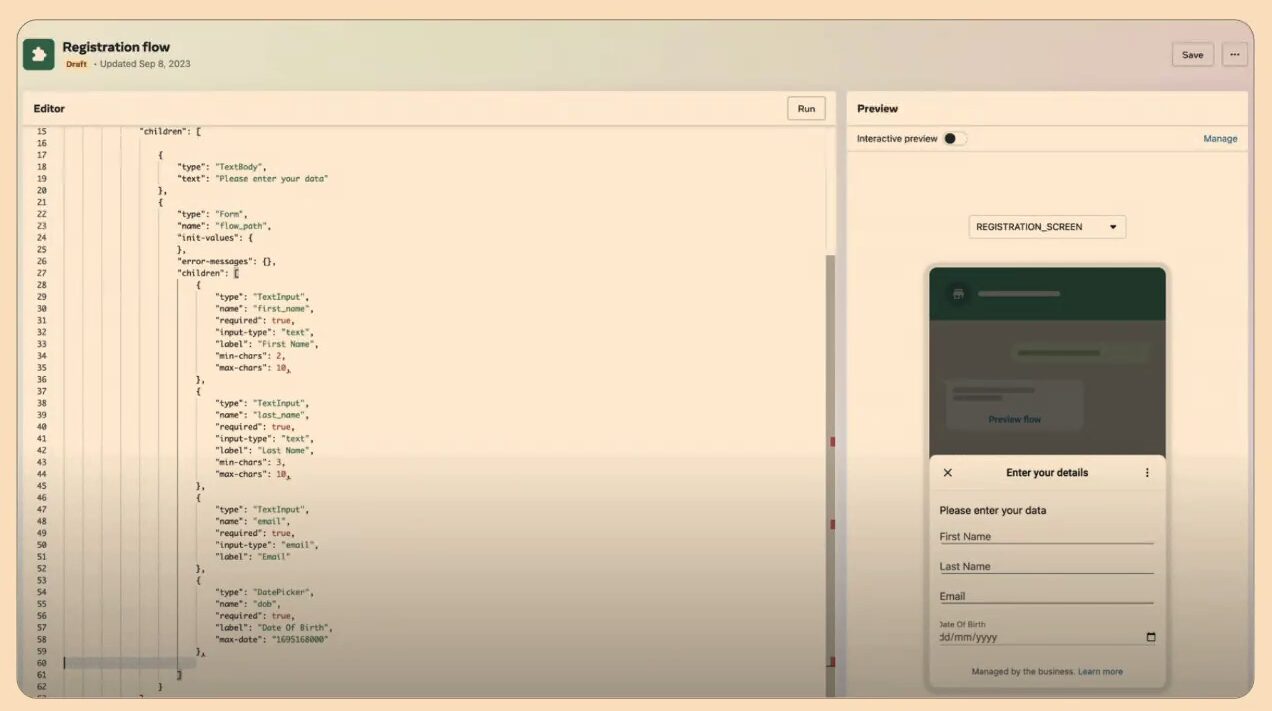Click the calendar icon in Date Of Birth
1272x711 pixels.
tap(1150, 637)
